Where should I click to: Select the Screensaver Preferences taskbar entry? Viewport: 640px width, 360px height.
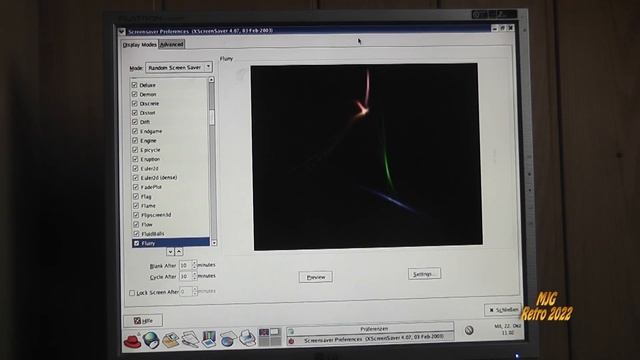click(370, 338)
